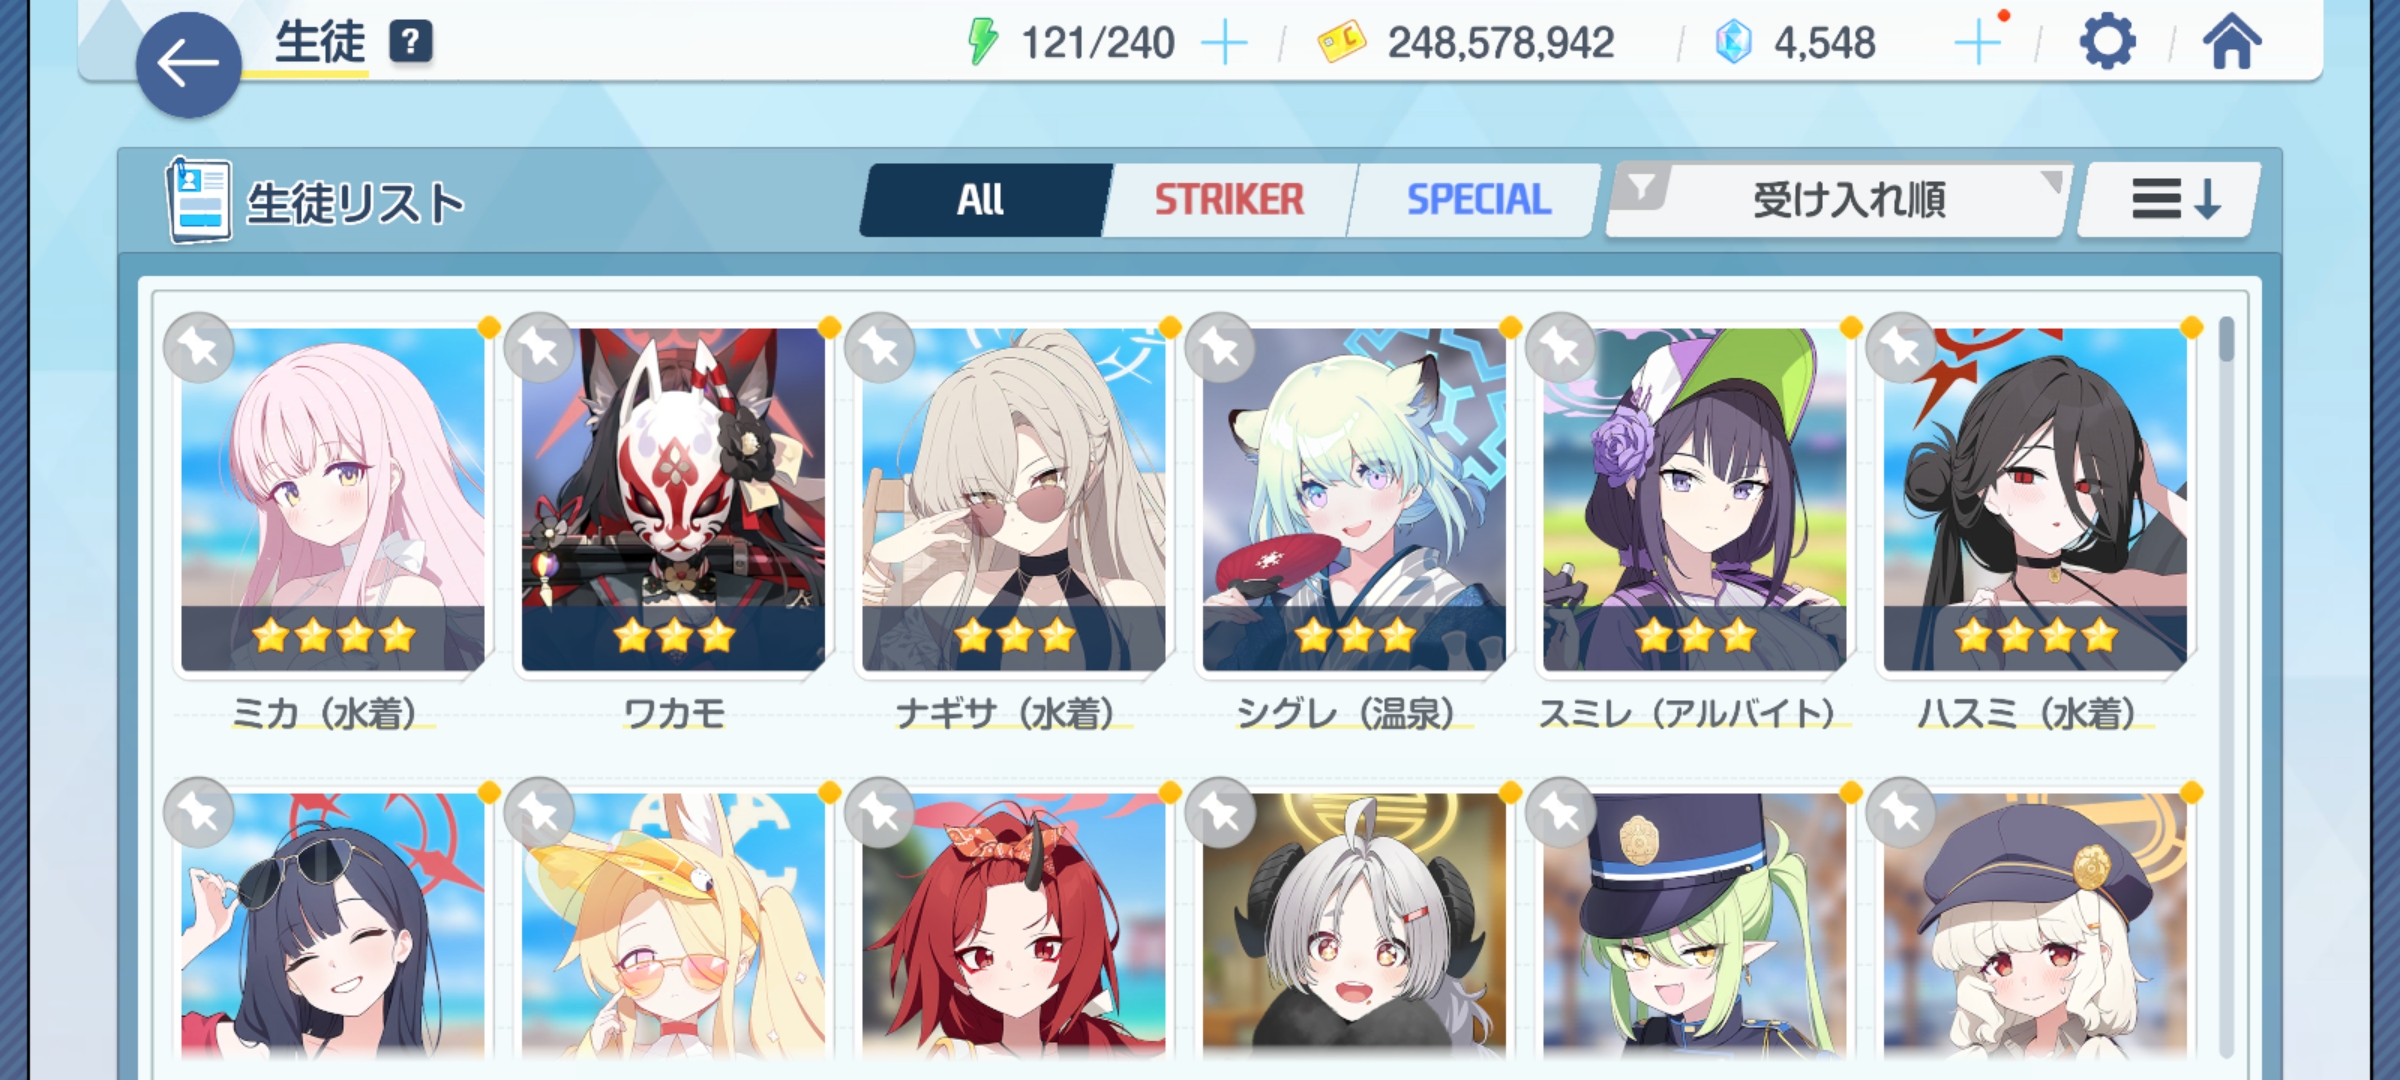Add gems with the plus icon
Image resolution: width=2400 pixels, height=1080 pixels.
(1977, 43)
